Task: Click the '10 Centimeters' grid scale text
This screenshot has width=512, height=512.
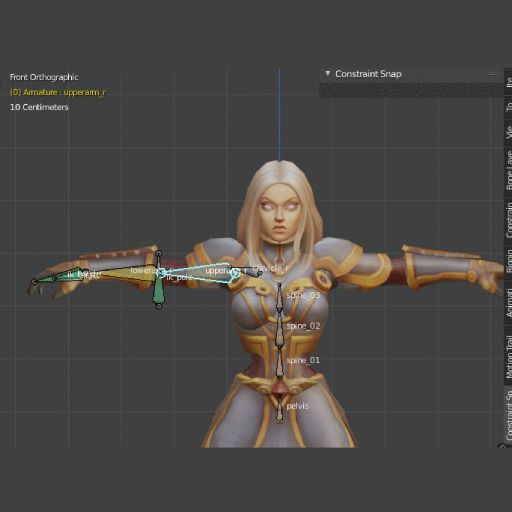Action: click(x=39, y=107)
